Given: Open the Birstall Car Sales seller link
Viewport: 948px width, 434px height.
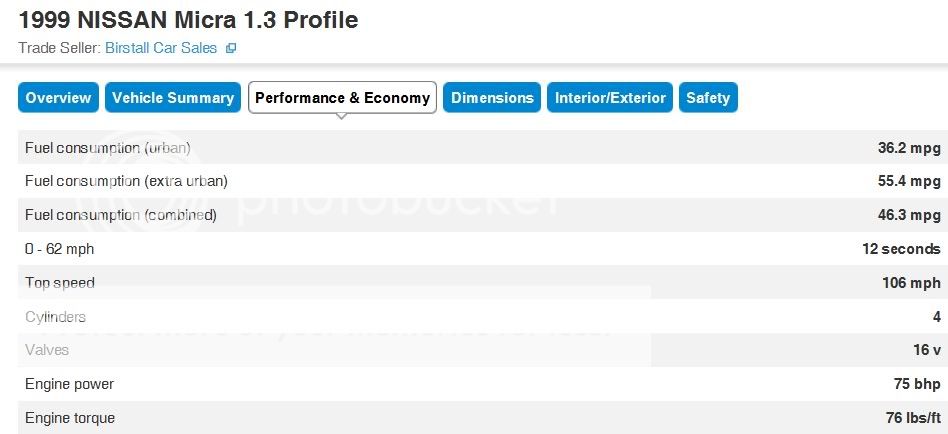Looking at the screenshot, I should [x=161, y=48].
